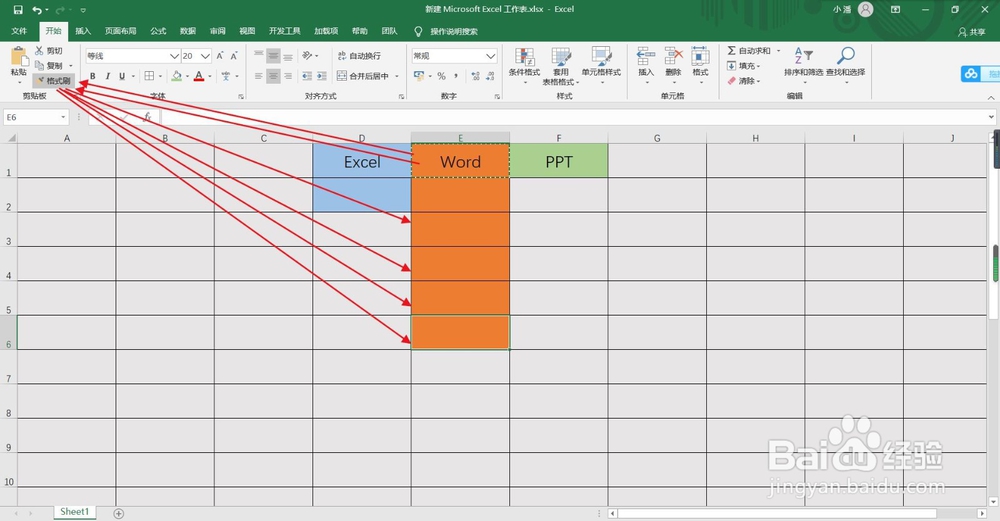Click the Comma Style icon
1000x521 pixels.
point(457,76)
